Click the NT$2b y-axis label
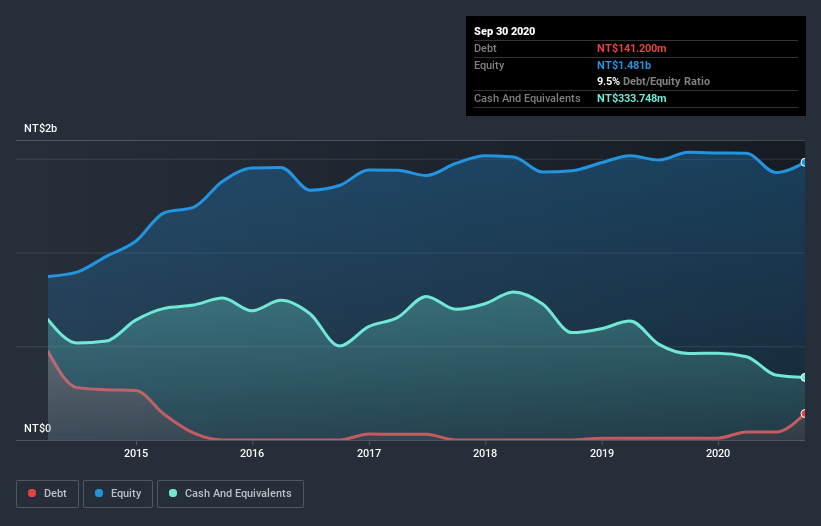This screenshot has height=526, width=821. 40,128
